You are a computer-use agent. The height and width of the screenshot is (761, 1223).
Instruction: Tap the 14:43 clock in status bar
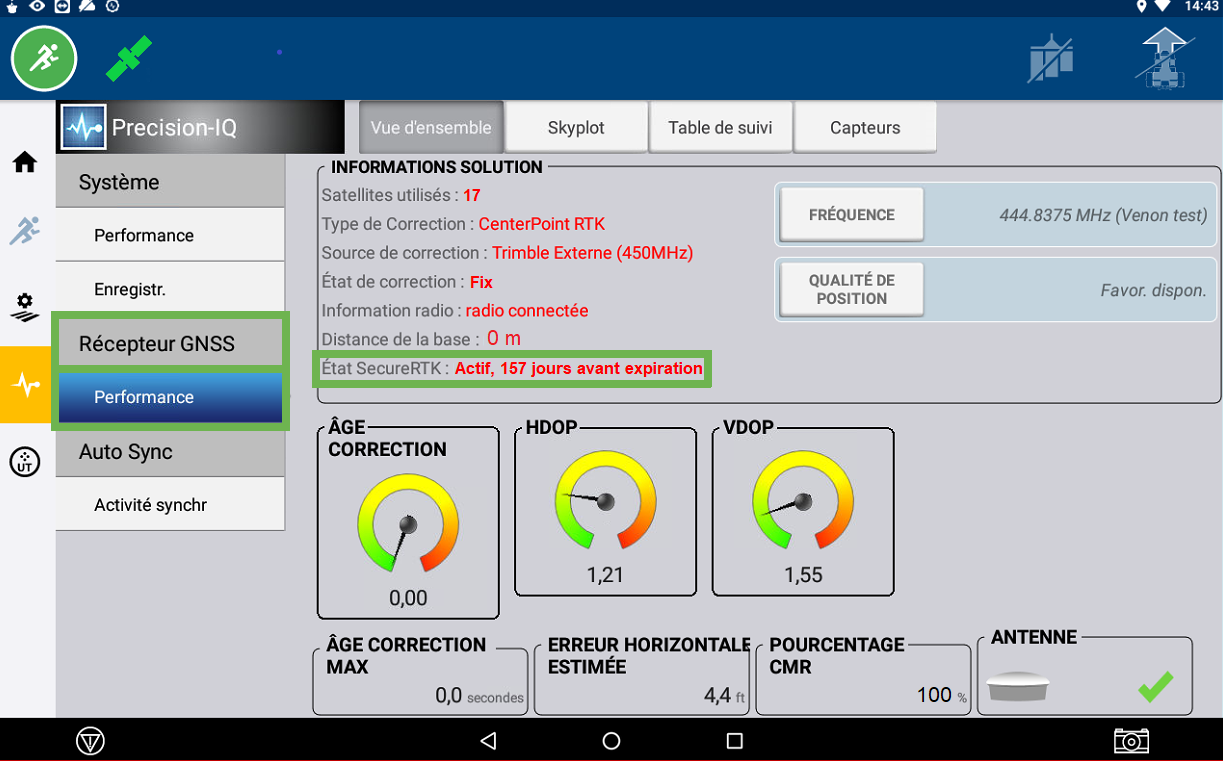point(1200,6)
